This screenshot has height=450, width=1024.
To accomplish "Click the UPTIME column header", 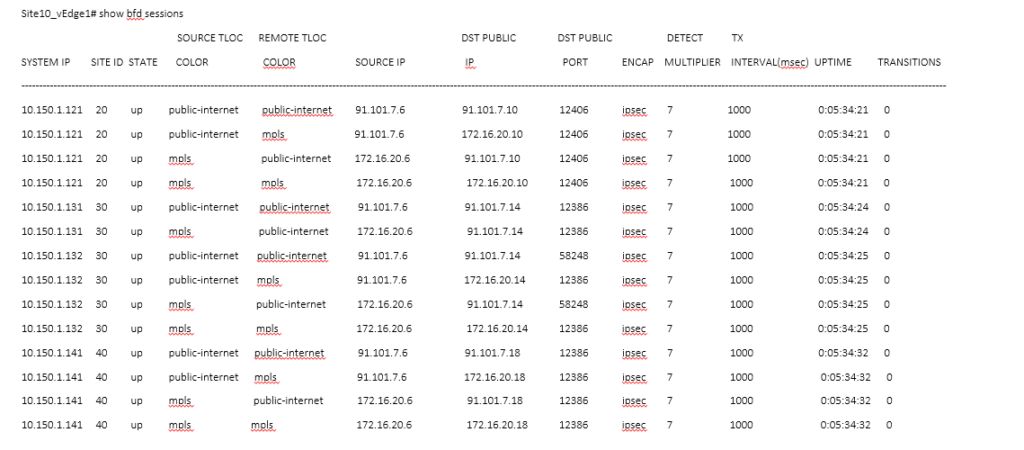I will (833, 62).
